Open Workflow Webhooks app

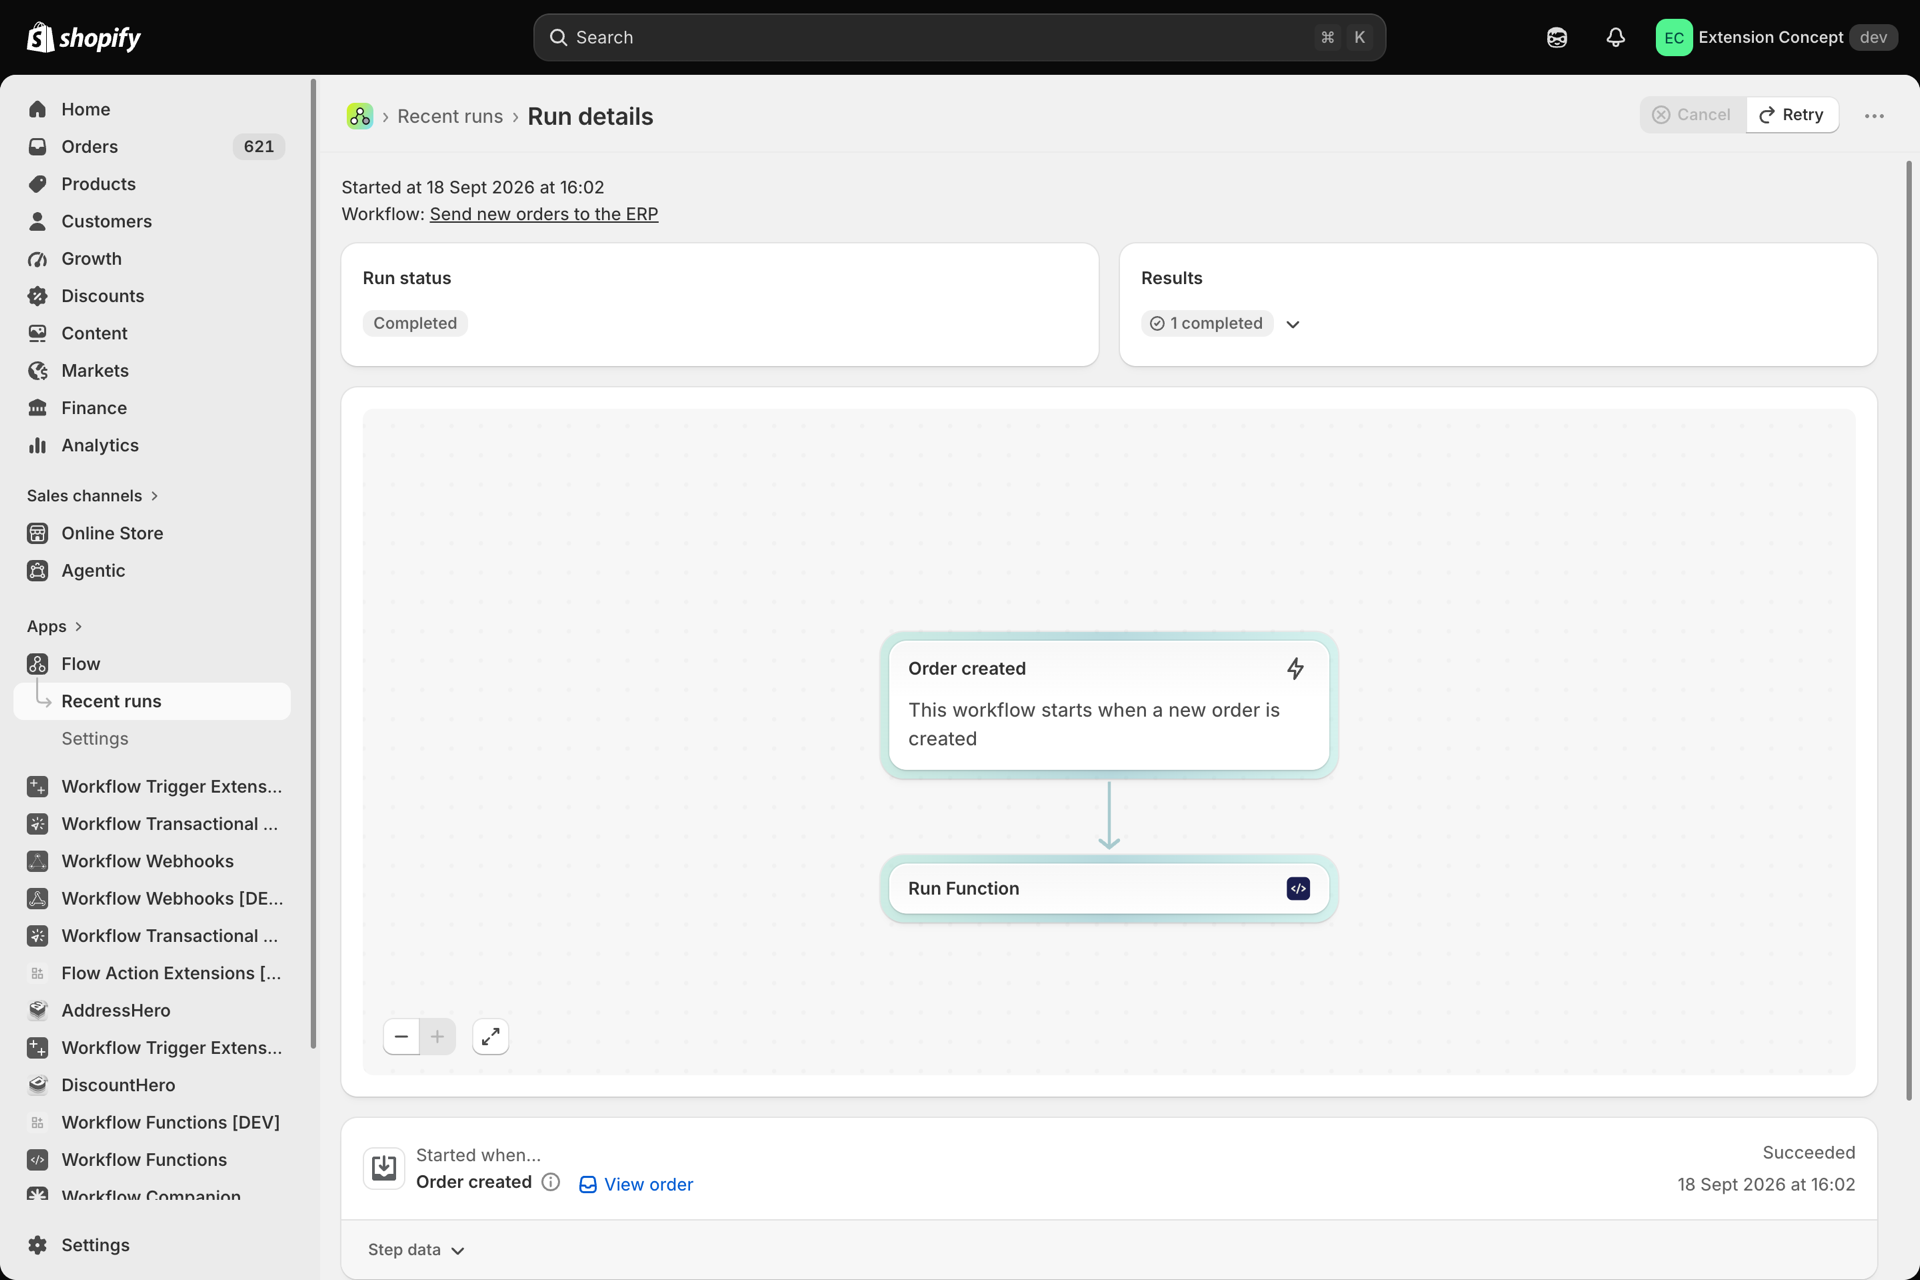(152, 861)
